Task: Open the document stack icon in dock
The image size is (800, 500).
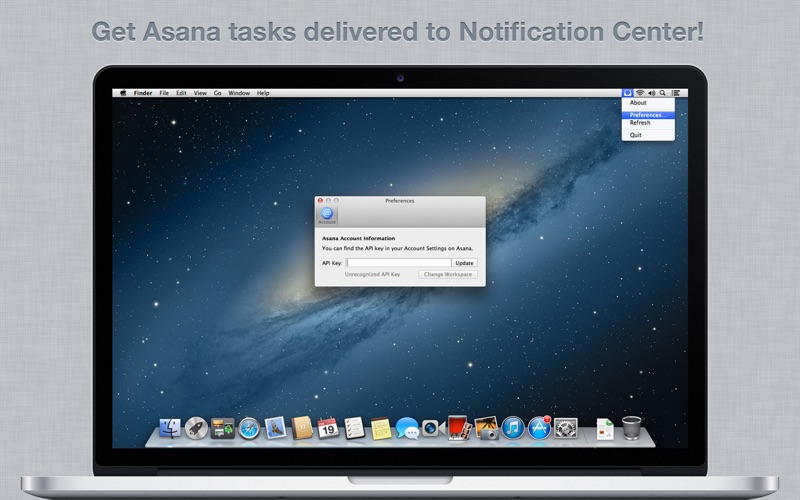Action: [605, 429]
